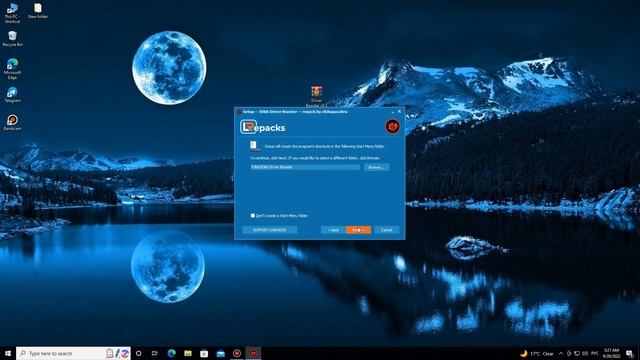Select the Driver Booster installer desktop icon
The height and width of the screenshot is (360, 640).
[x=316, y=96]
